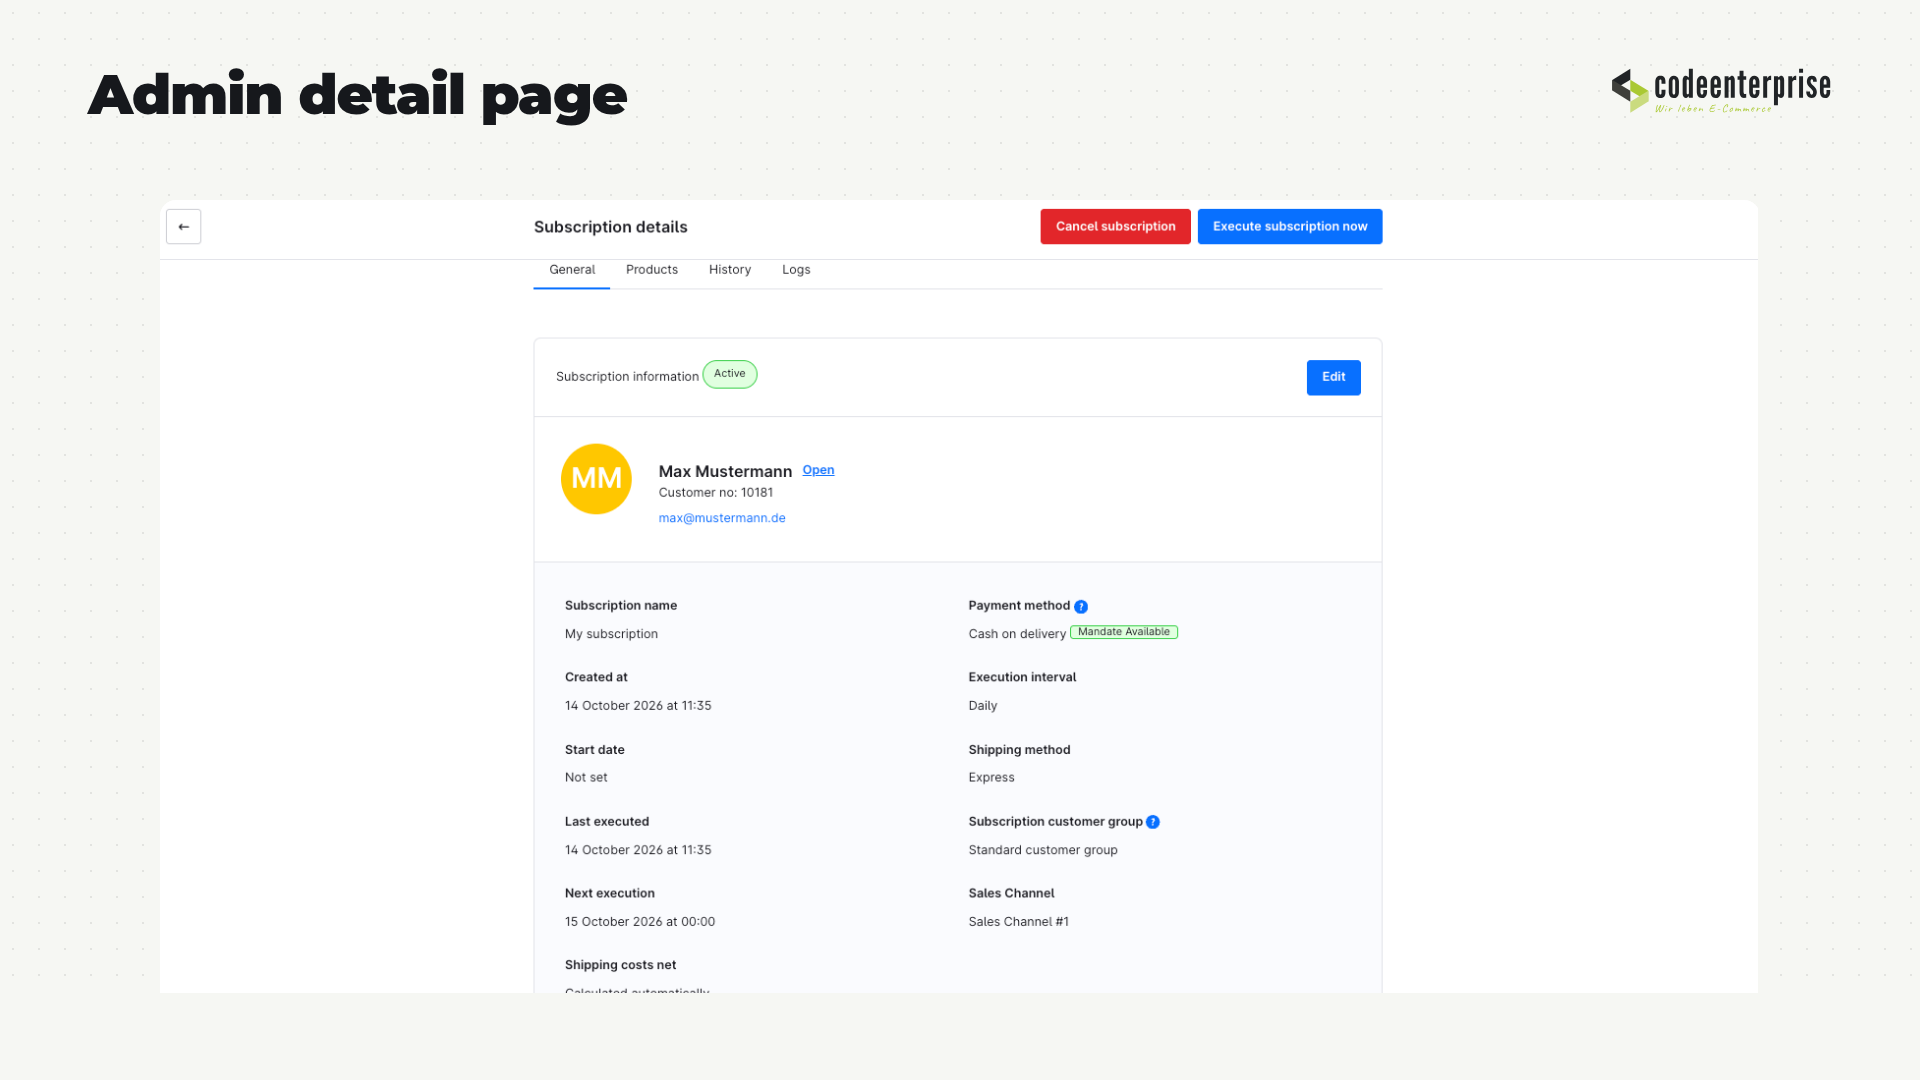Switch to the General tab
This screenshot has height=1080, width=1920.
[572, 270]
